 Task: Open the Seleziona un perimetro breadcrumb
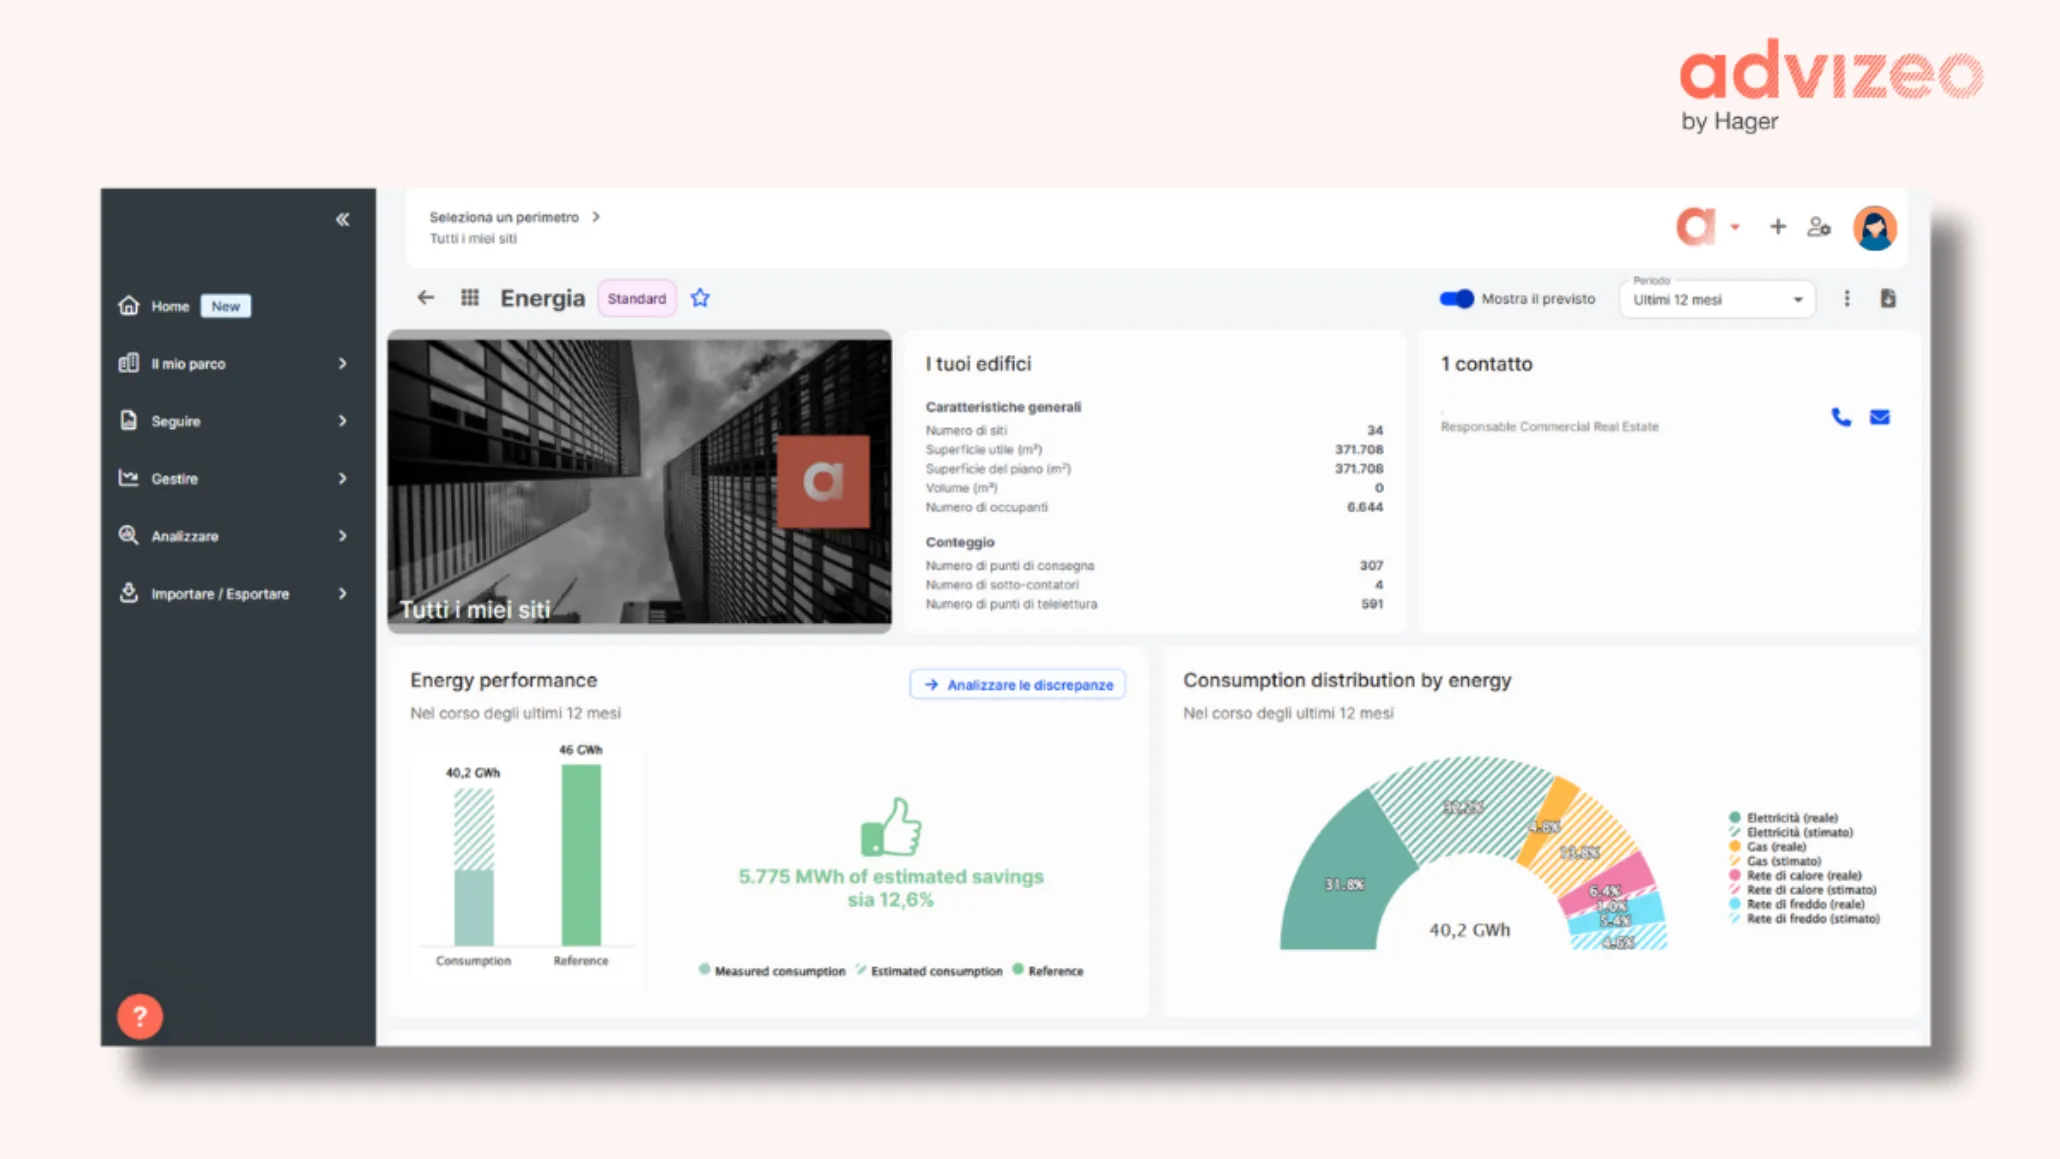[x=505, y=216]
